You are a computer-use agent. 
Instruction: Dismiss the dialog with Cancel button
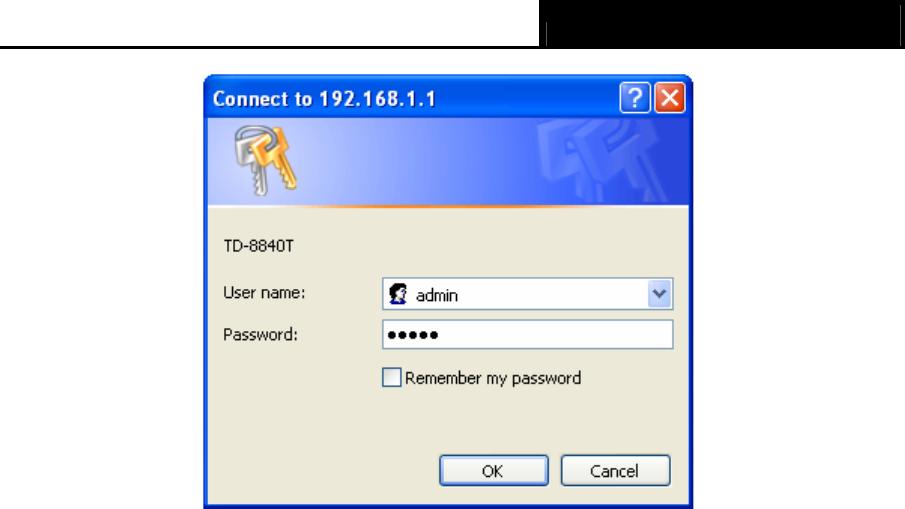click(x=615, y=470)
